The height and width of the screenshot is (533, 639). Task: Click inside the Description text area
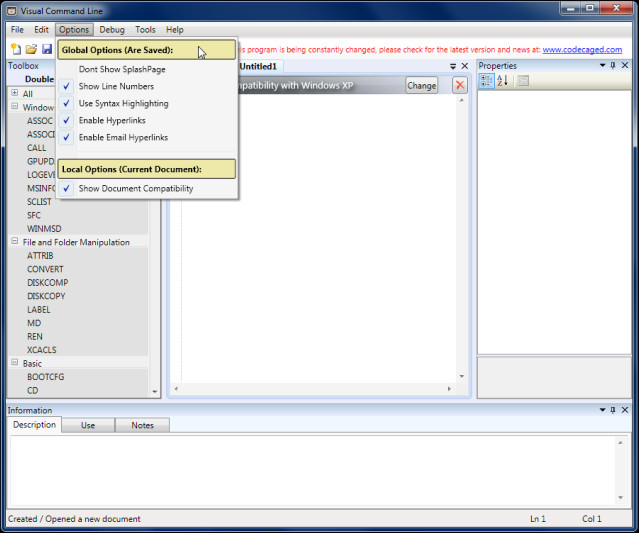313,470
